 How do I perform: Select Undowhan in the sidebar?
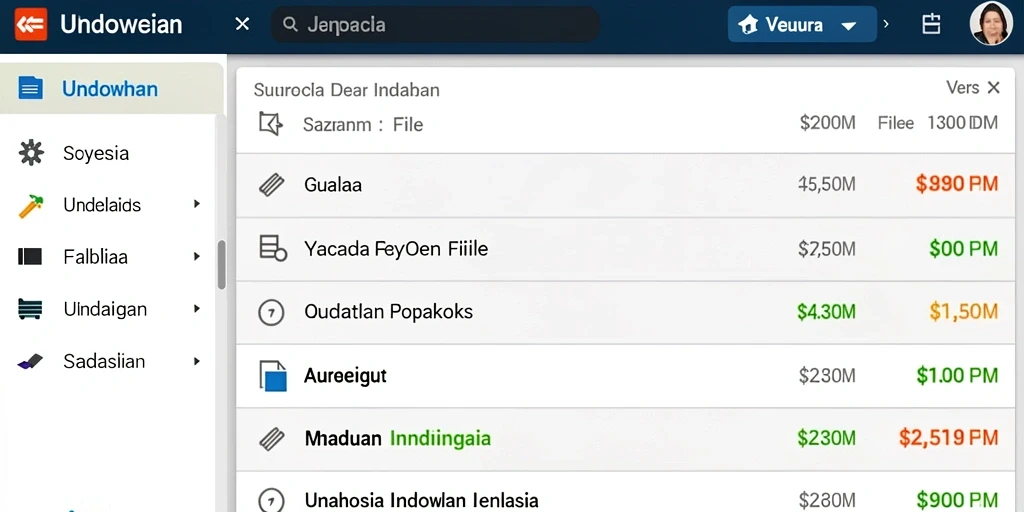[112, 88]
